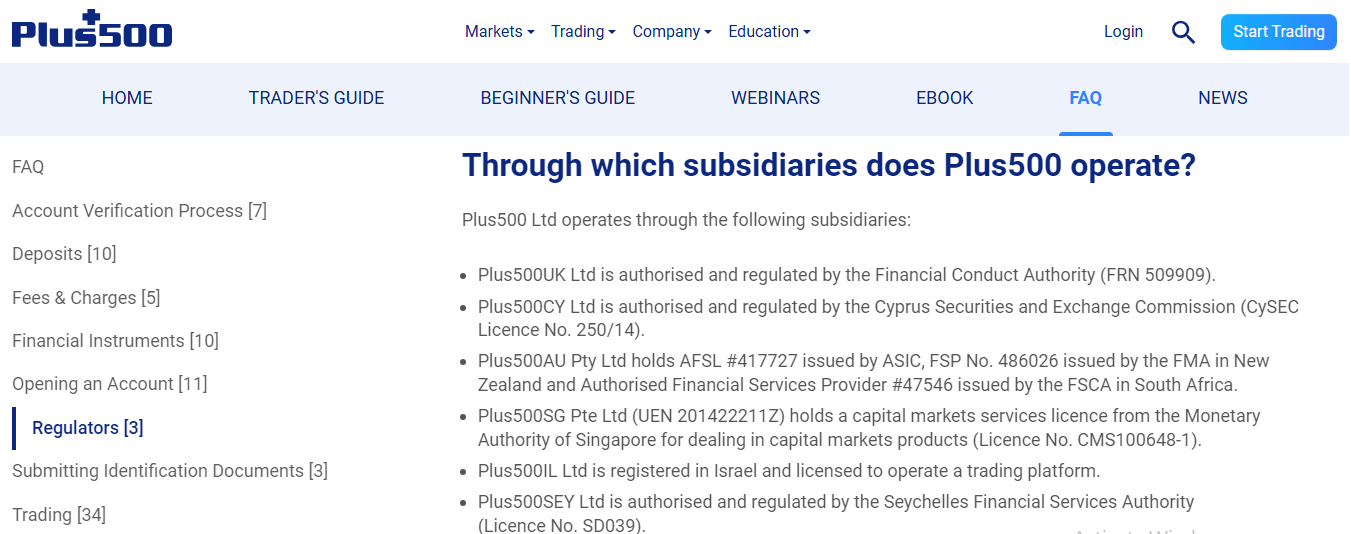
Task: Open Financial Instruments FAQ category
Action: tap(115, 341)
